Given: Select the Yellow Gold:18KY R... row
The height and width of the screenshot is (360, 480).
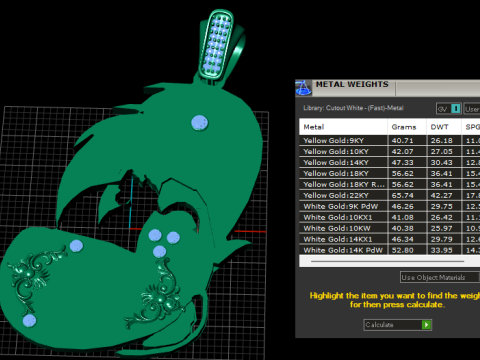Looking at the screenshot, I should coord(389,184).
